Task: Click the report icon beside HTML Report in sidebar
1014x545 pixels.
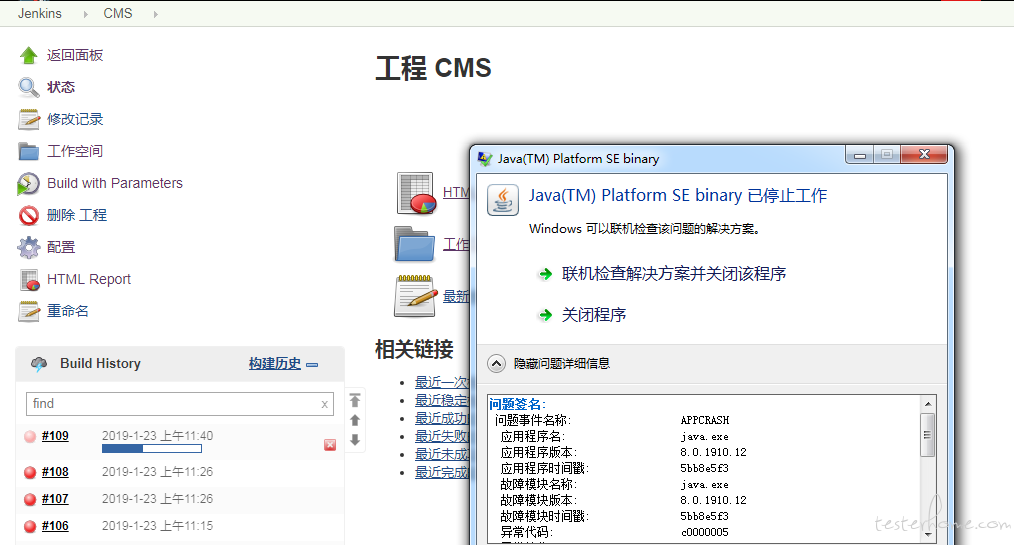Action: click(x=30, y=280)
